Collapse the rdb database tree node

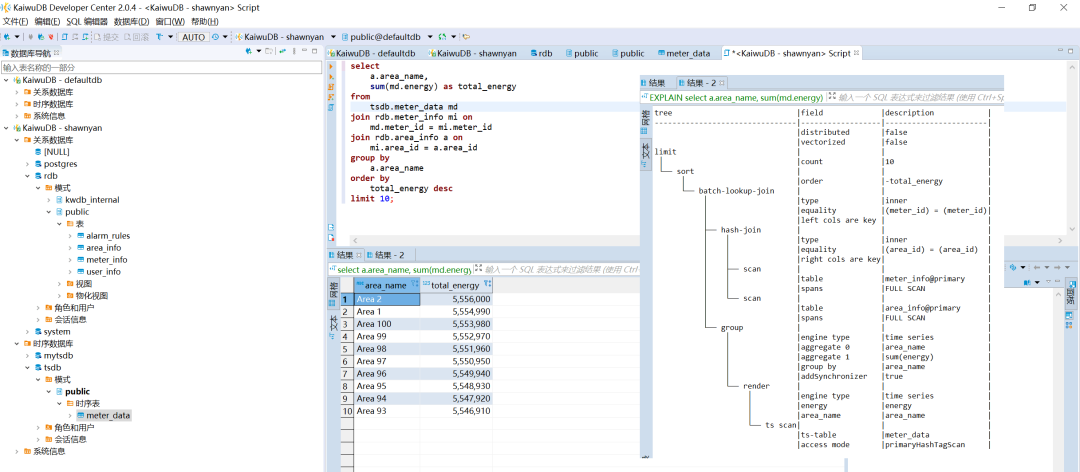[x=27, y=175]
